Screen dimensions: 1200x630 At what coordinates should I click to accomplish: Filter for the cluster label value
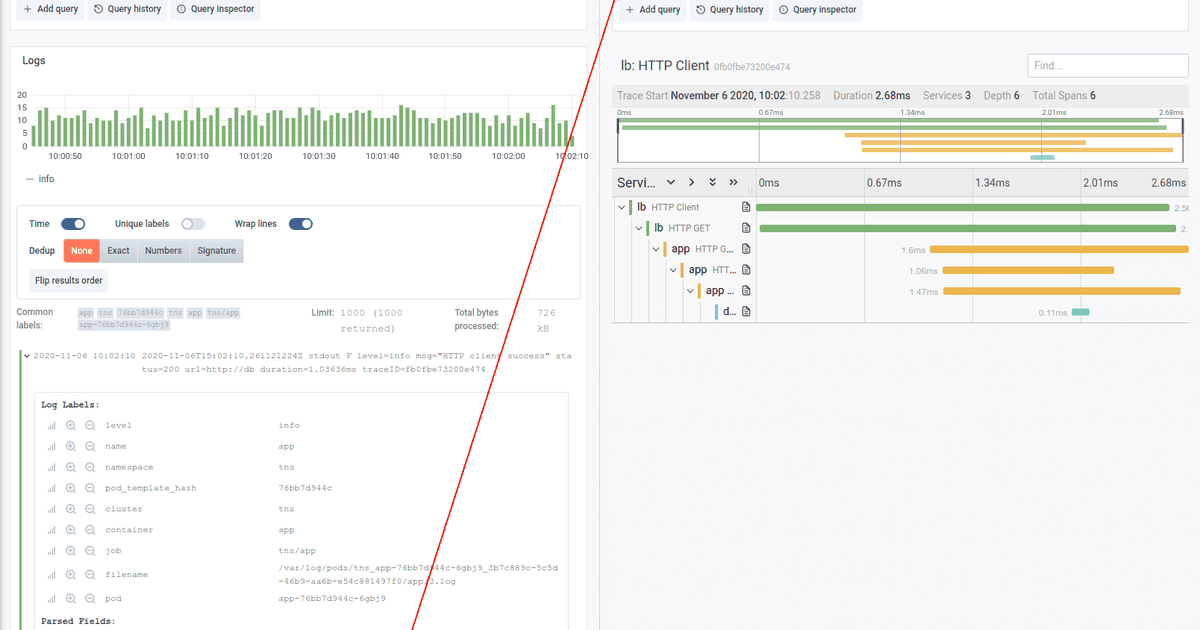(x=71, y=509)
